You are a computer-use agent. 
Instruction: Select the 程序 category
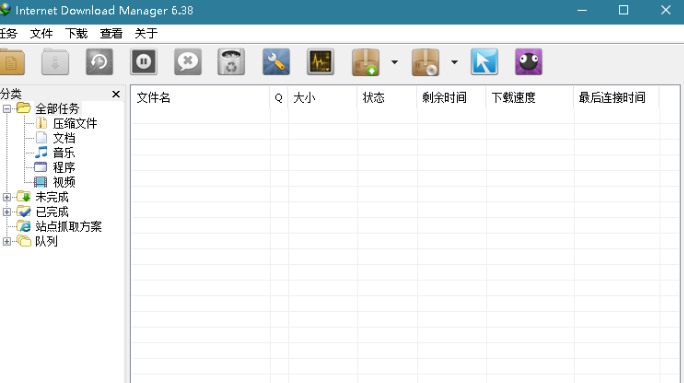(x=64, y=168)
